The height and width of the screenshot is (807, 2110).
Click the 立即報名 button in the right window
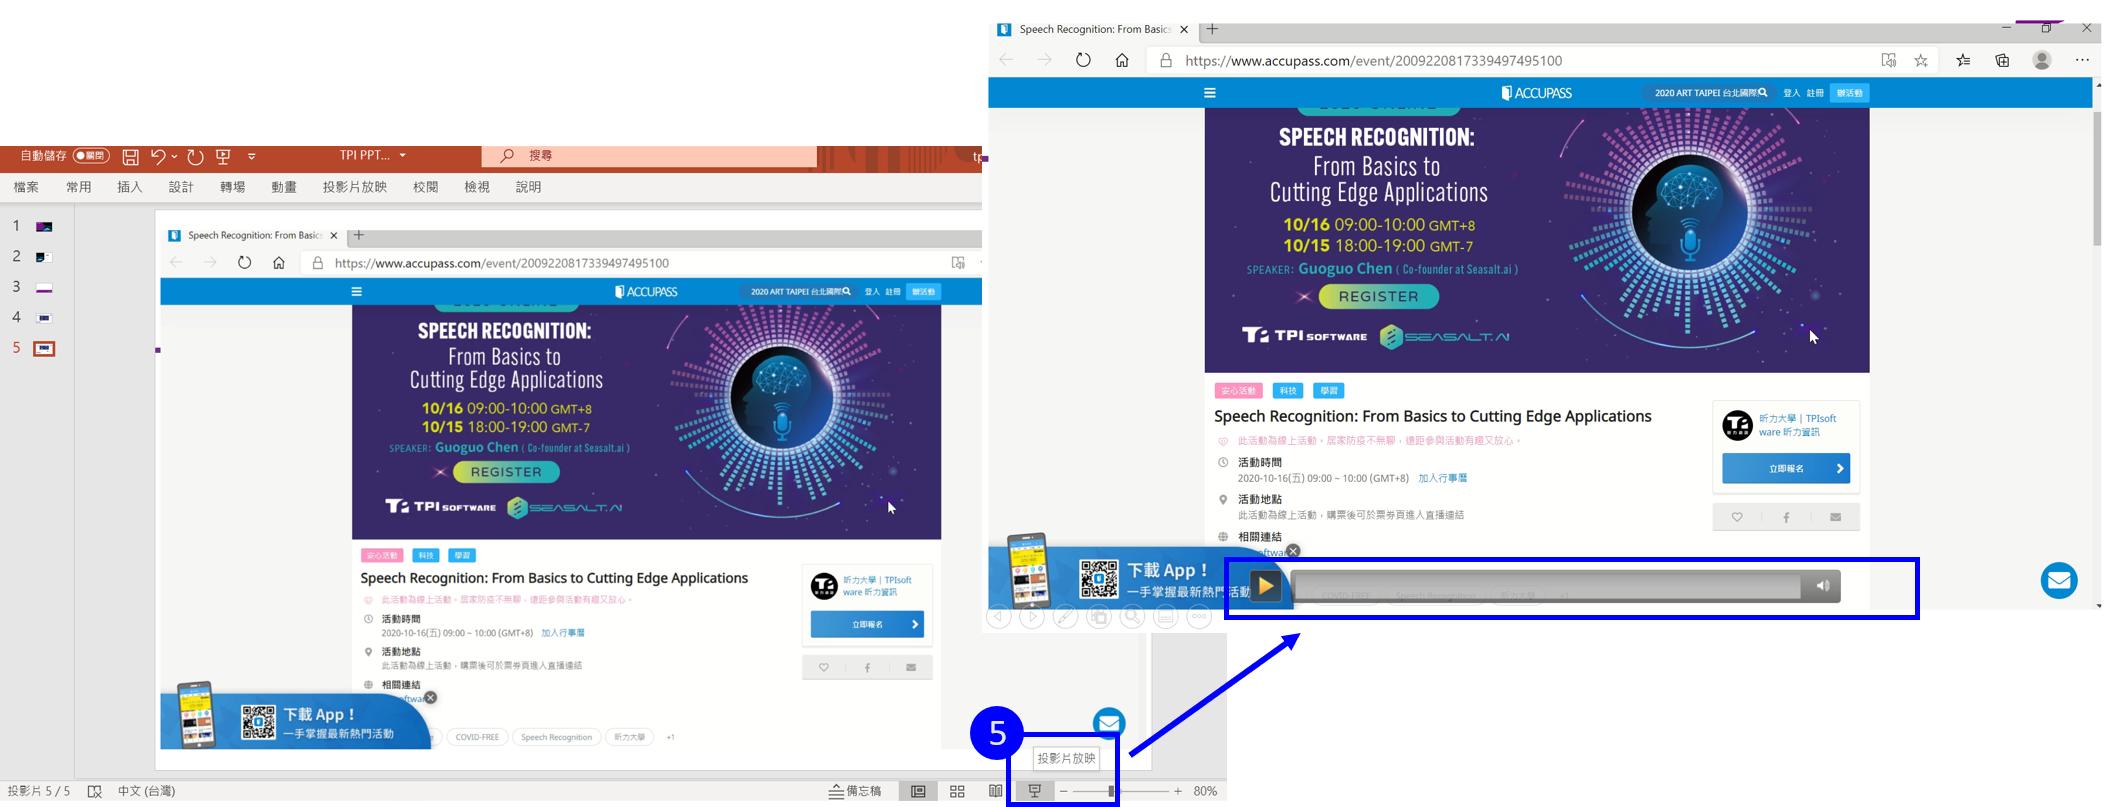pyautogui.click(x=1786, y=468)
